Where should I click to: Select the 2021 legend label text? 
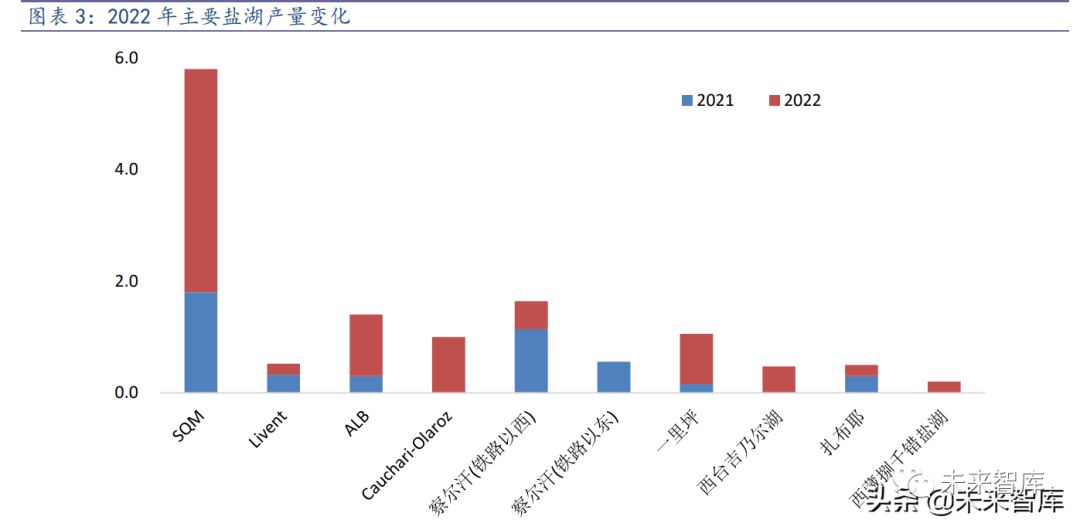(715, 101)
